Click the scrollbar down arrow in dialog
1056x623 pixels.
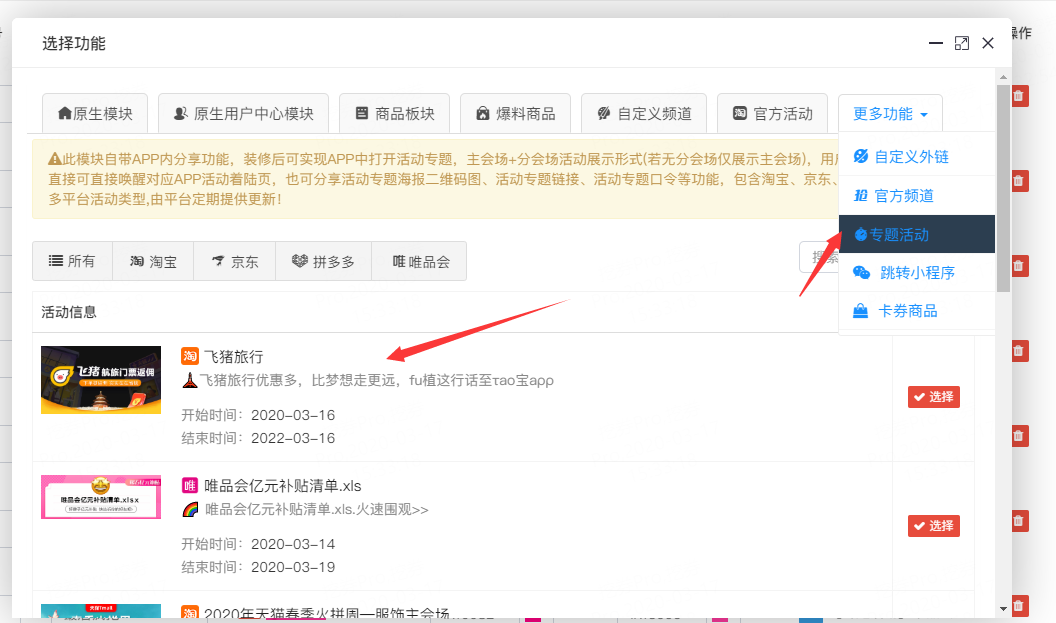1003,609
